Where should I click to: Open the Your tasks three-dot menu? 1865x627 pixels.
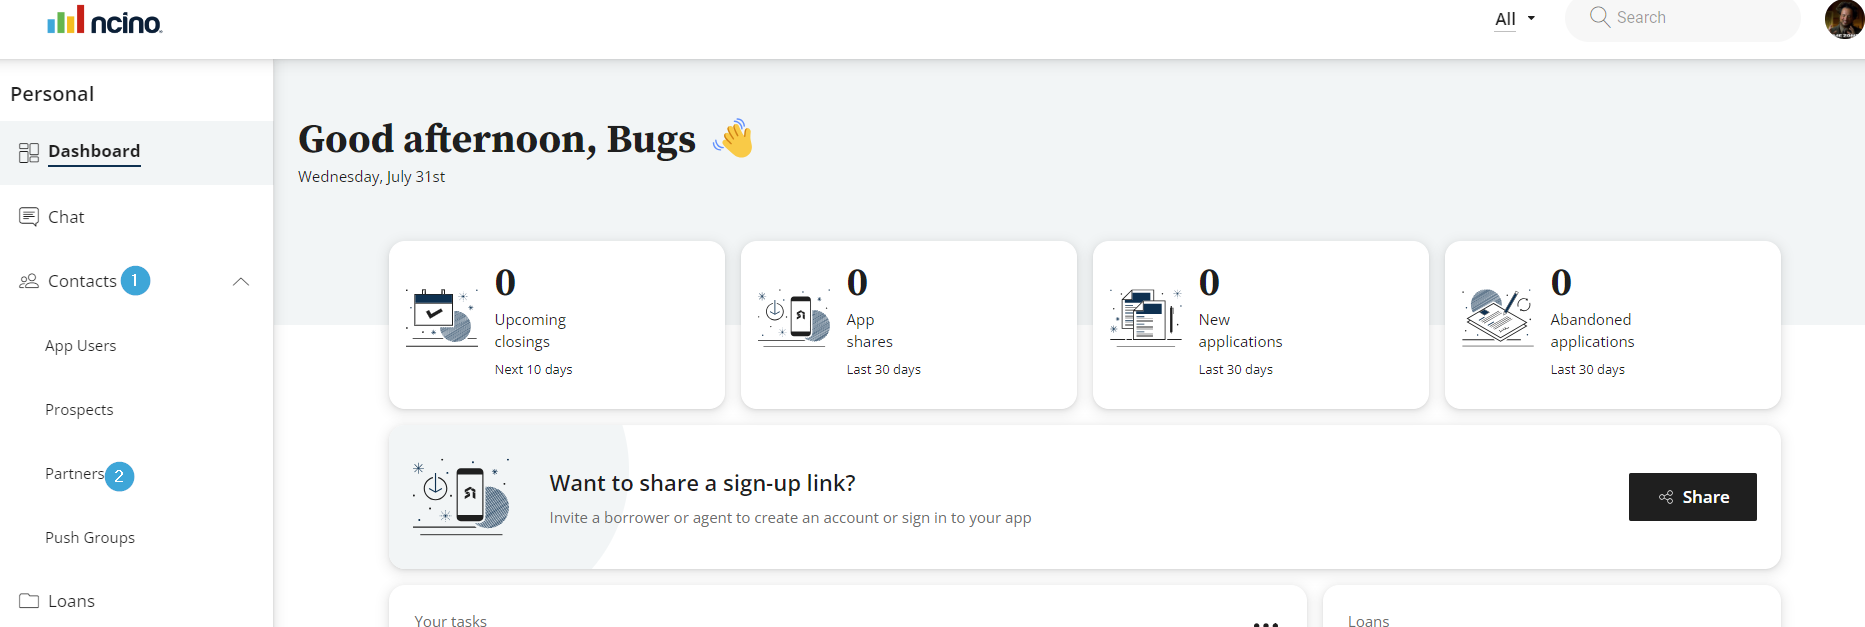tap(1265, 622)
